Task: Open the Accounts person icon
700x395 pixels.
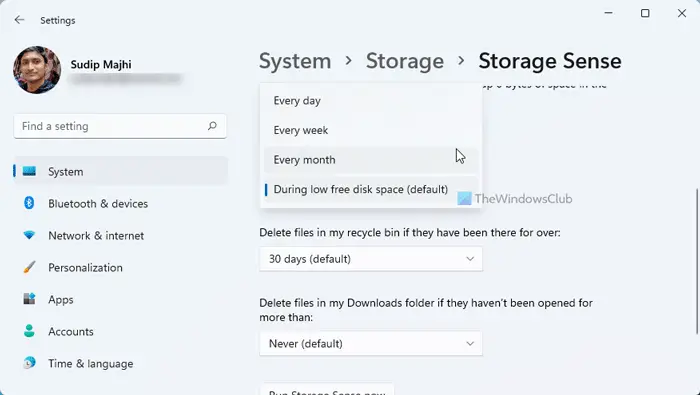Action: coord(29,331)
